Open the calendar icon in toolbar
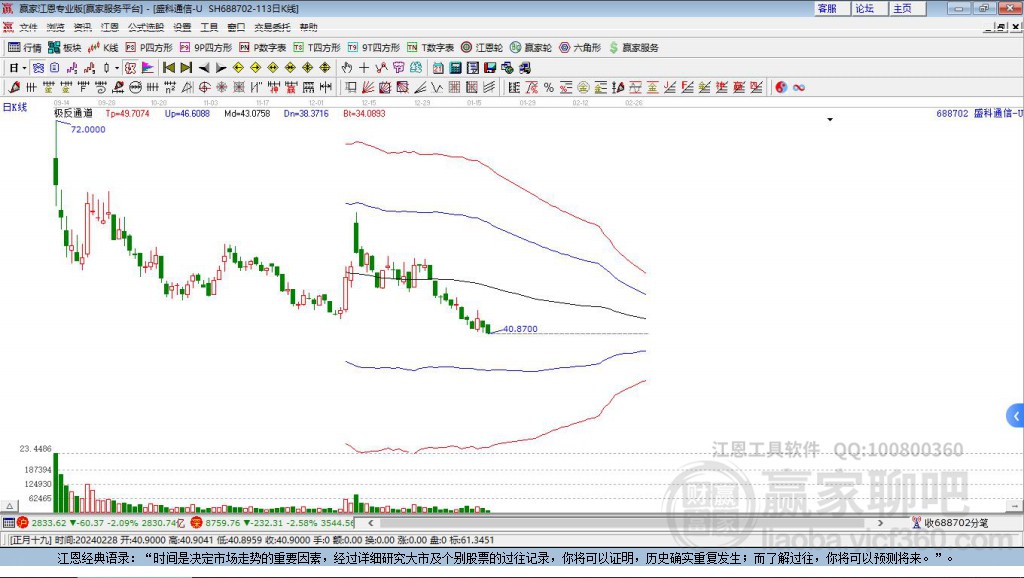 pyautogui.click(x=438, y=68)
